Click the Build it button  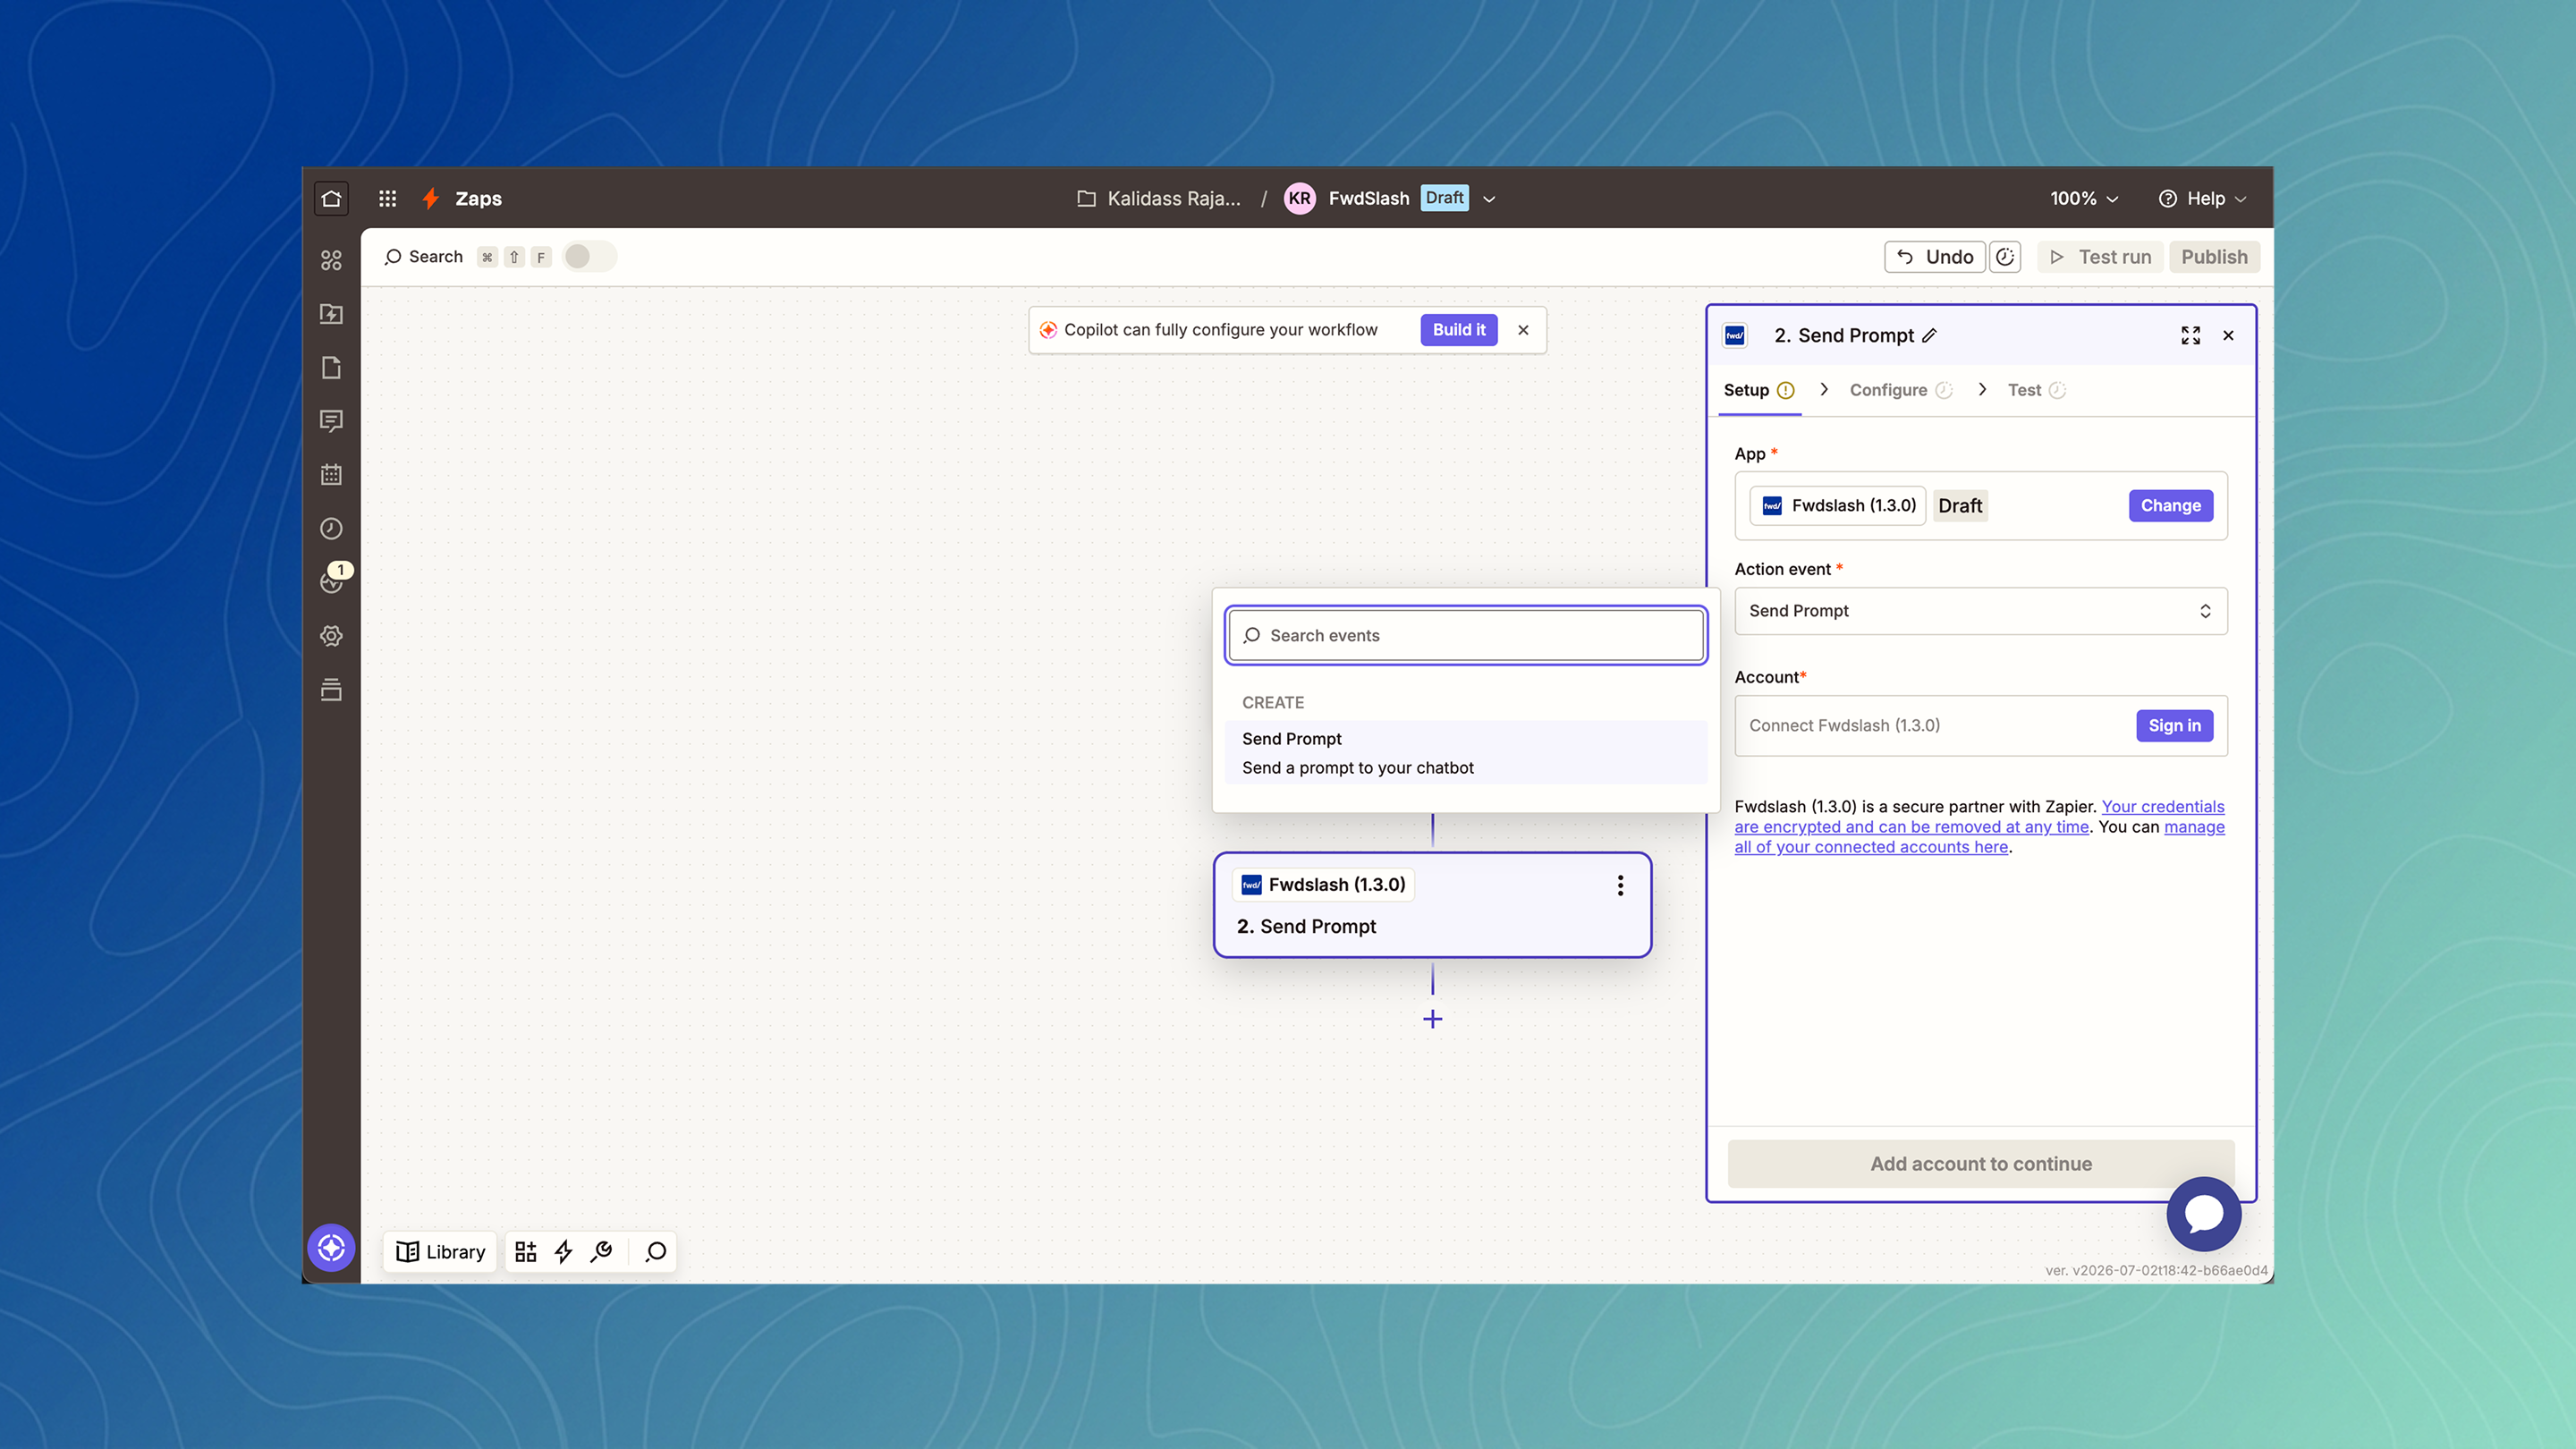pos(1459,330)
